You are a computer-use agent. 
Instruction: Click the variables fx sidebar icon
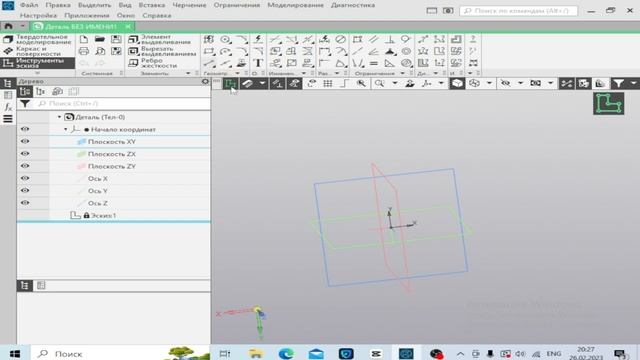tap(8, 107)
